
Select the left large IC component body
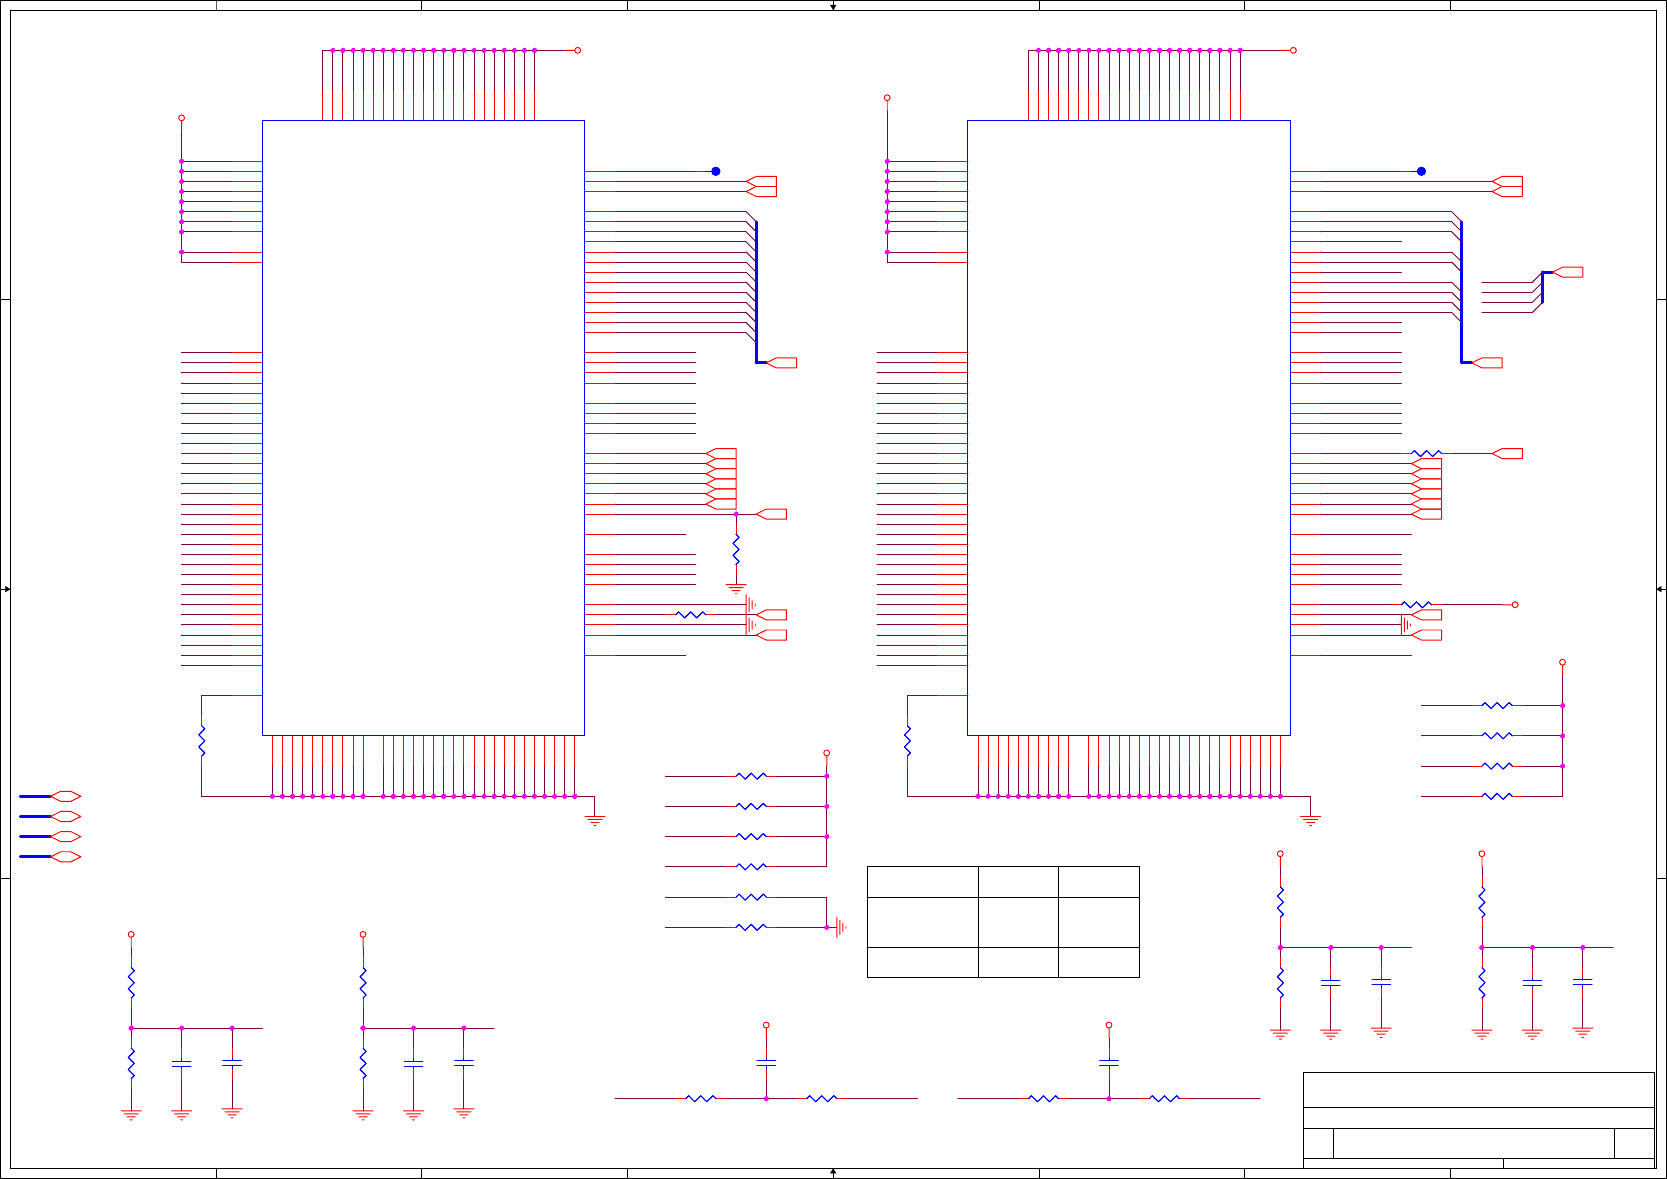tap(423, 428)
